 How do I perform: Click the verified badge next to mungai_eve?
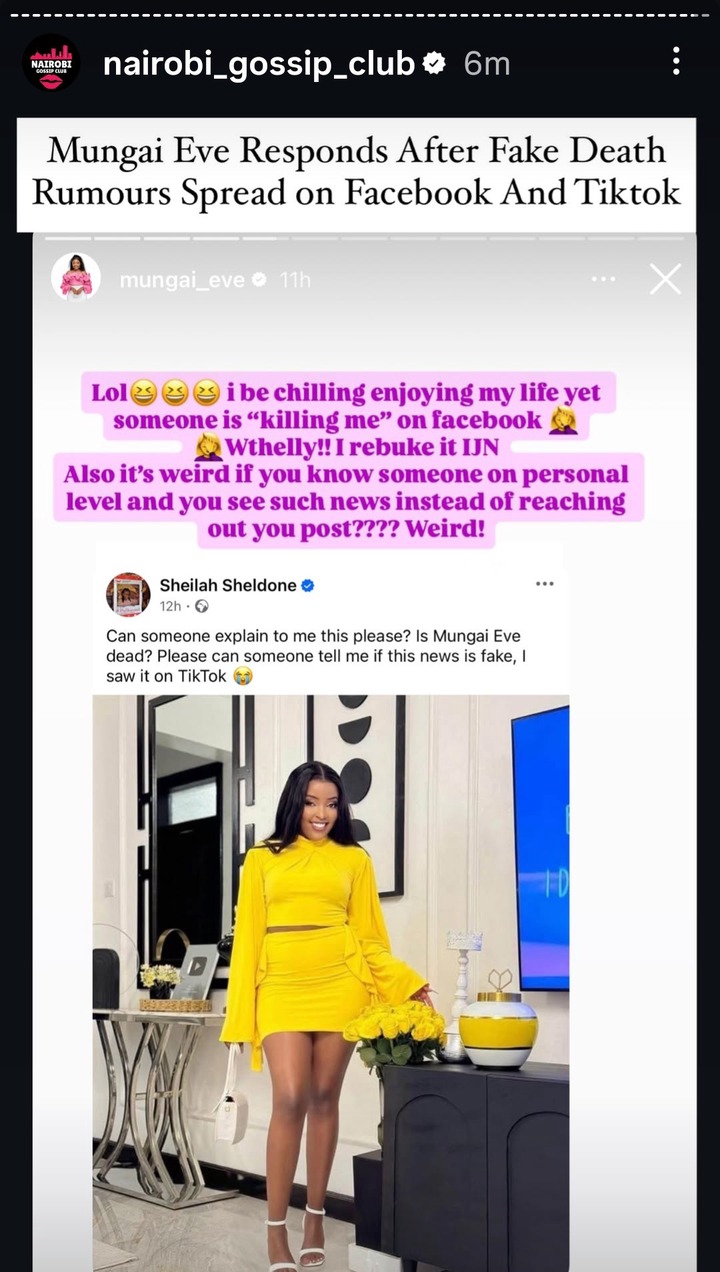coord(260,280)
